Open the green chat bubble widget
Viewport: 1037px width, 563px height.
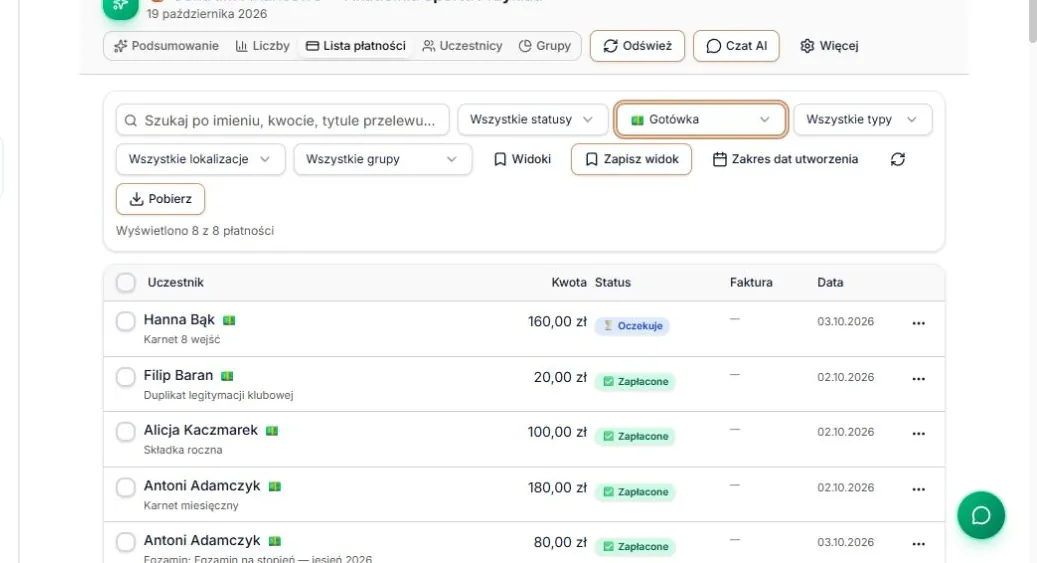981,515
